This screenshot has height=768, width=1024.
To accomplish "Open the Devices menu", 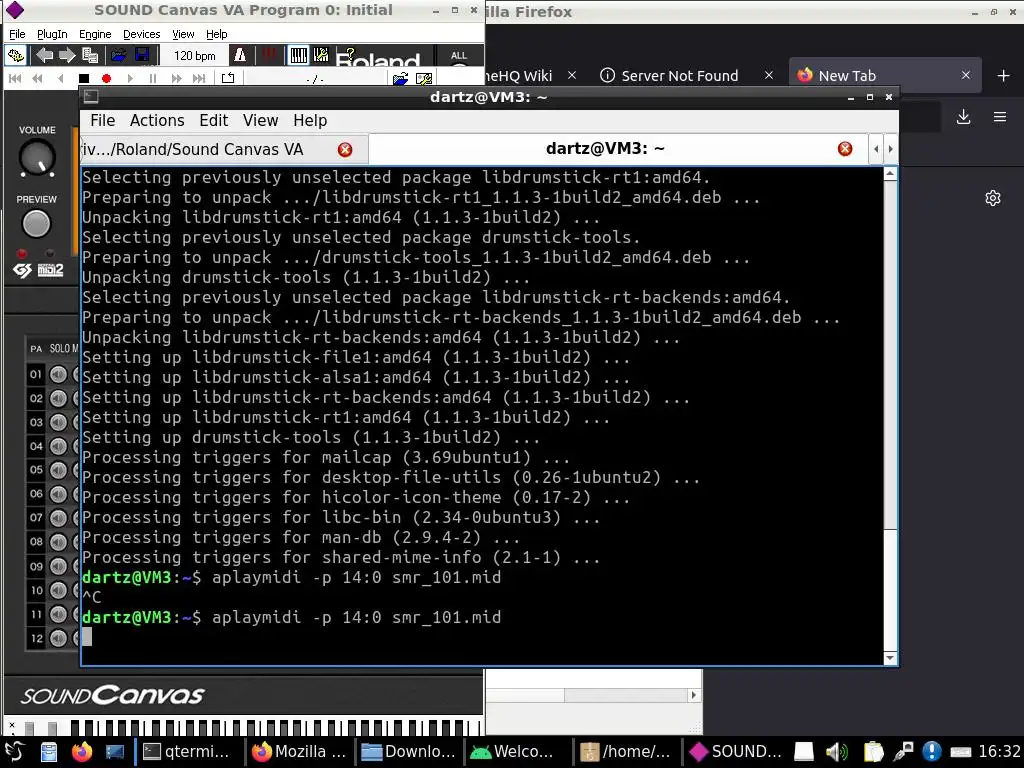I will point(141,34).
